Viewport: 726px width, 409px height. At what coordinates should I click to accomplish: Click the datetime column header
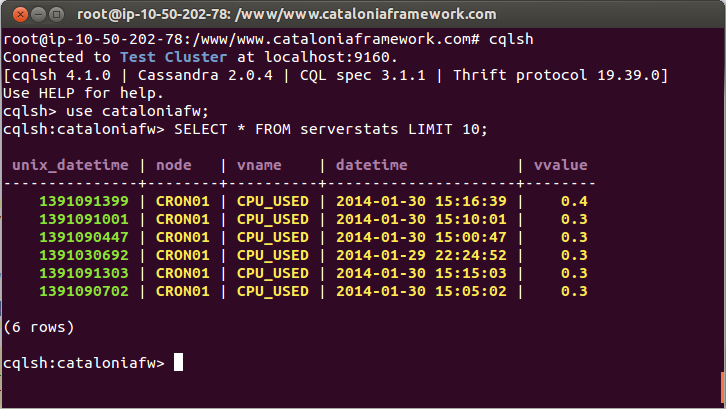coord(372,165)
